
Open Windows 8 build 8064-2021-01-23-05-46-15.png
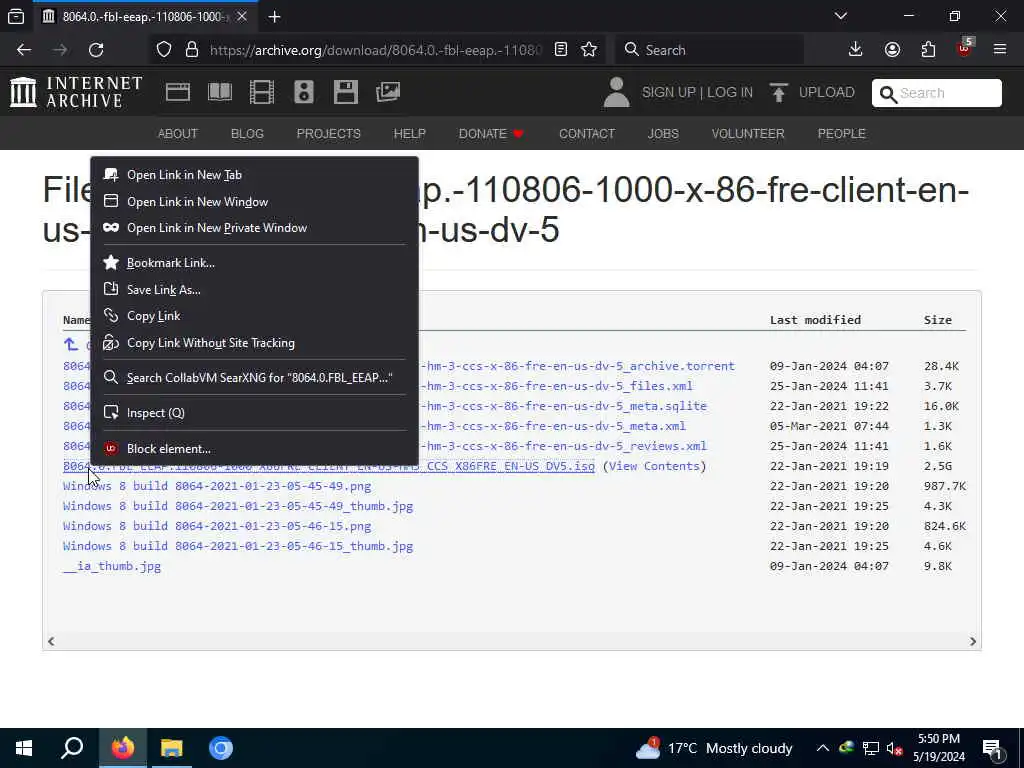217,526
